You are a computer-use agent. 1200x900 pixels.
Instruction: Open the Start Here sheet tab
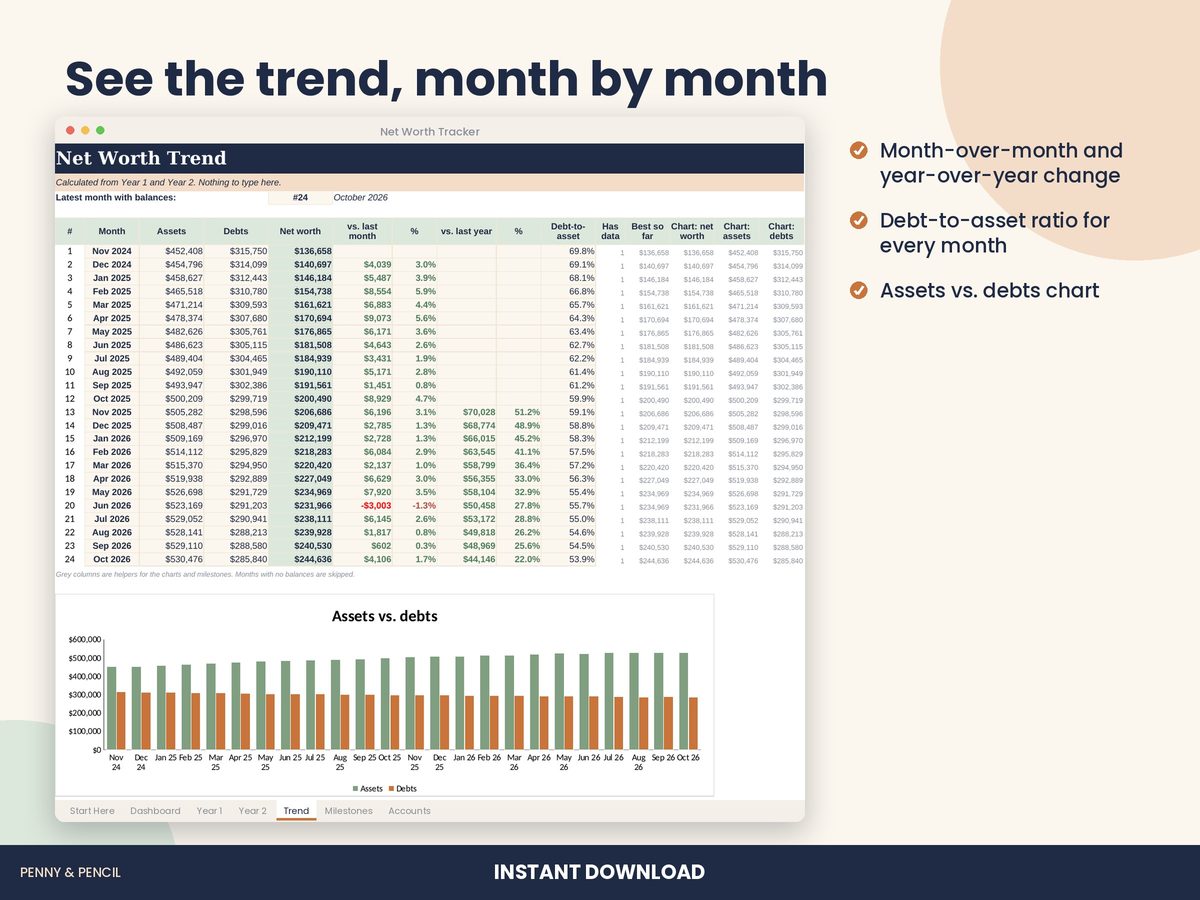point(92,811)
